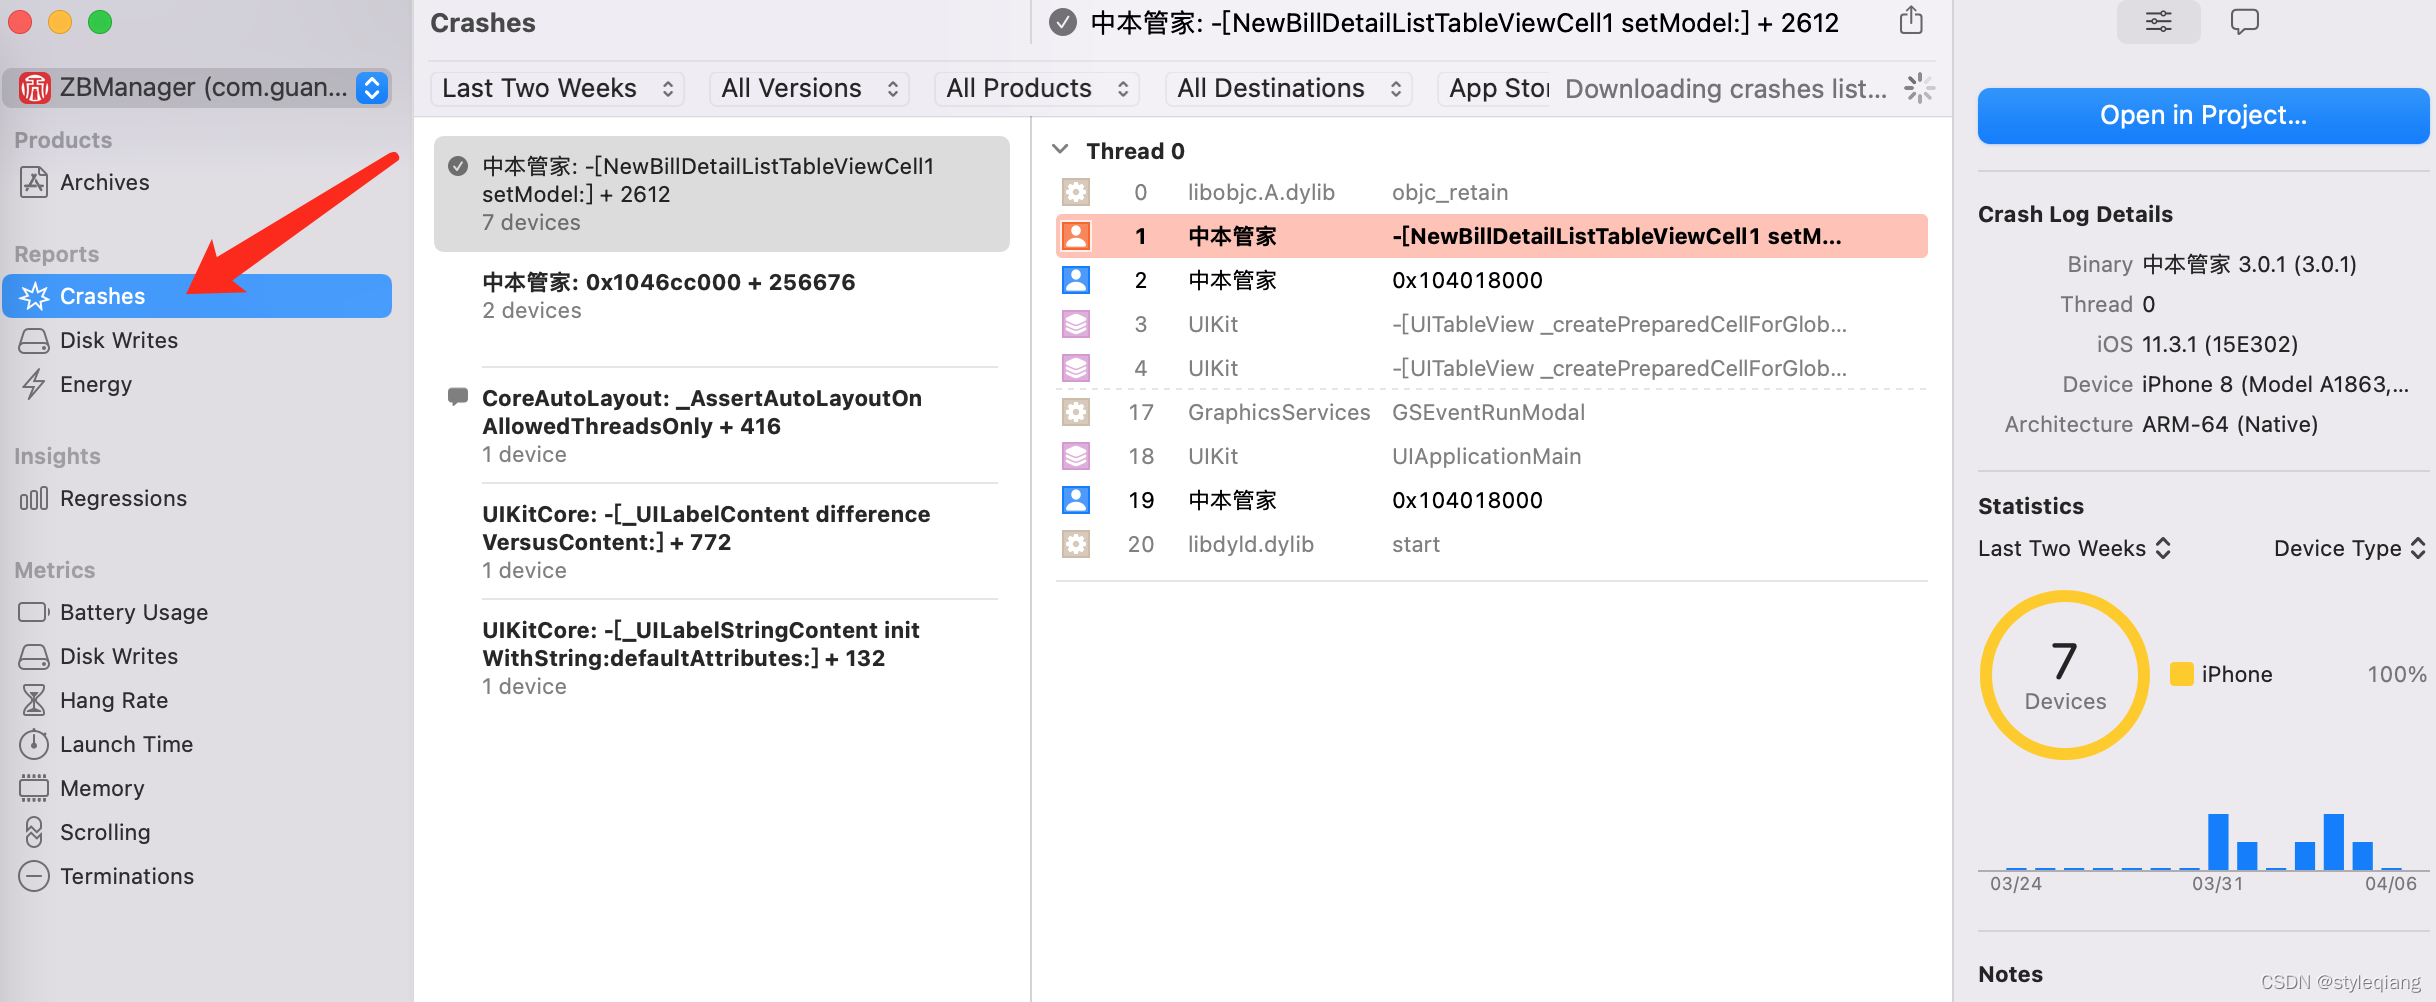Select the _UILabelContent differenceVersusContent crash
Viewport: 2436px width, 1002px height.
tap(720, 542)
